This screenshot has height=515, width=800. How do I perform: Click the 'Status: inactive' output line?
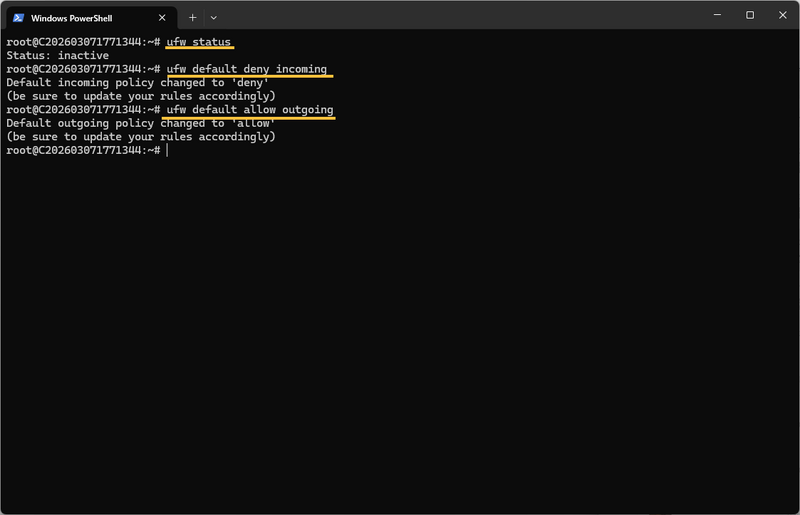point(57,55)
